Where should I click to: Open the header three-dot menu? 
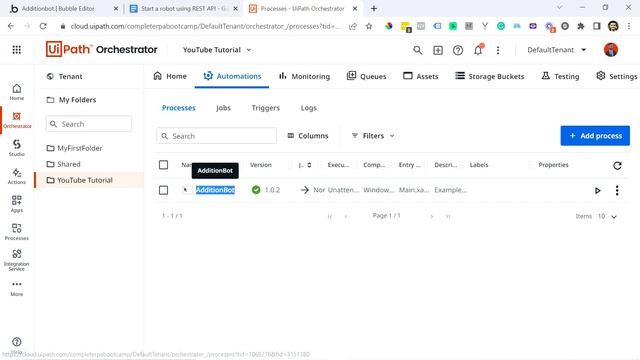498,50
